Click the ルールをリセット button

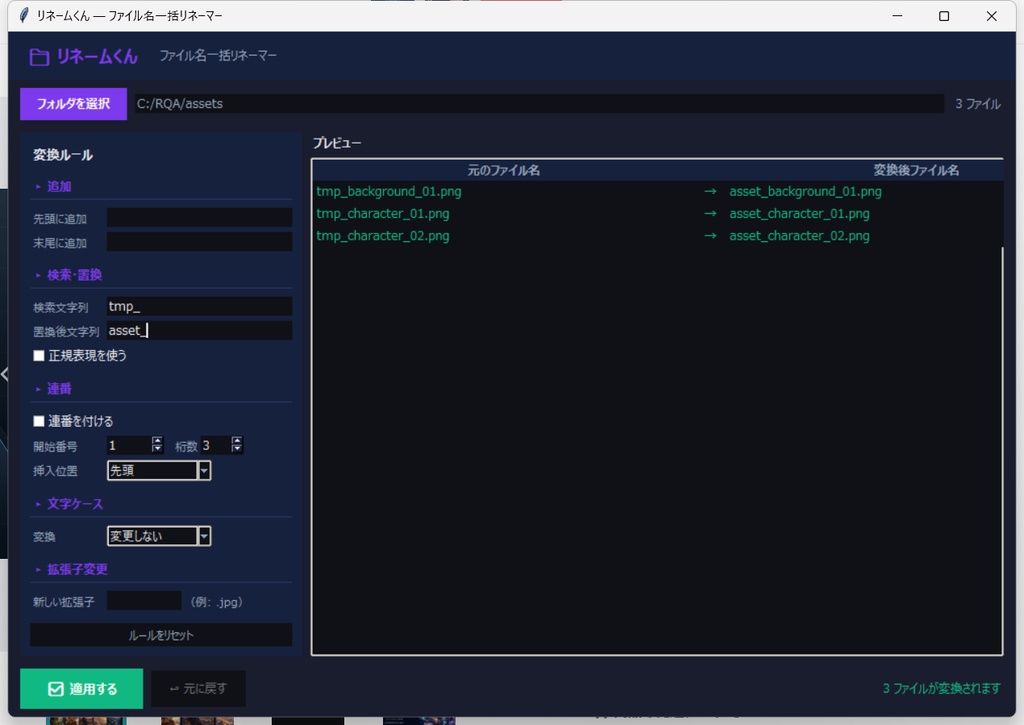tap(161, 635)
